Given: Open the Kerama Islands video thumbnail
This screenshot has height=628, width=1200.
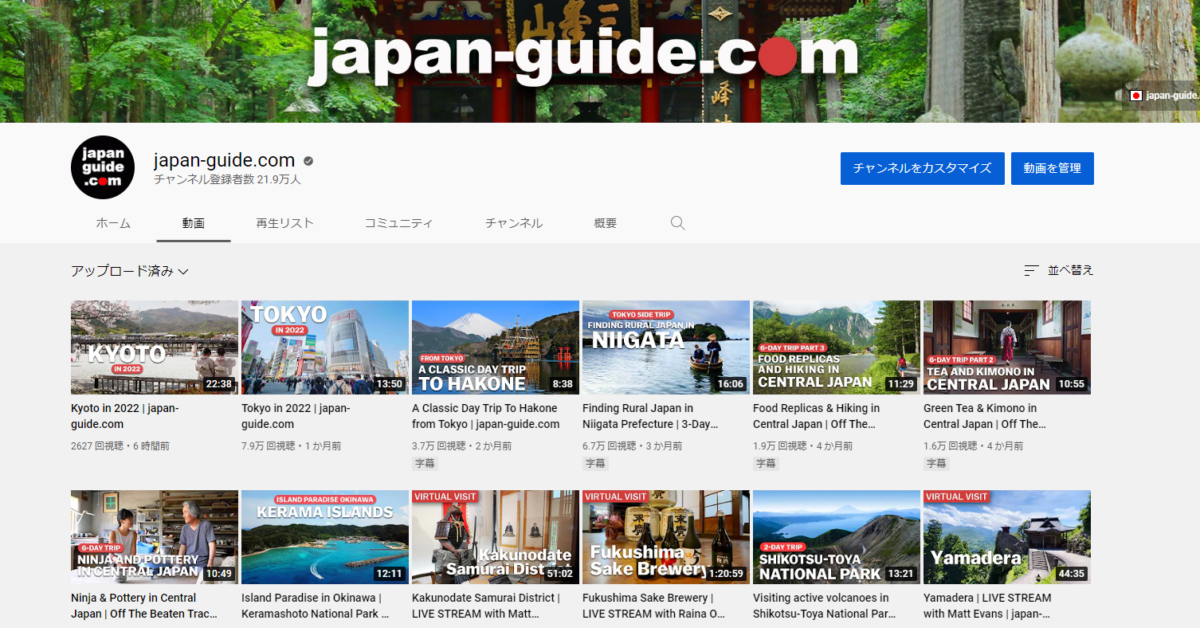Looking at the screenshot, I should coord(325,537).
